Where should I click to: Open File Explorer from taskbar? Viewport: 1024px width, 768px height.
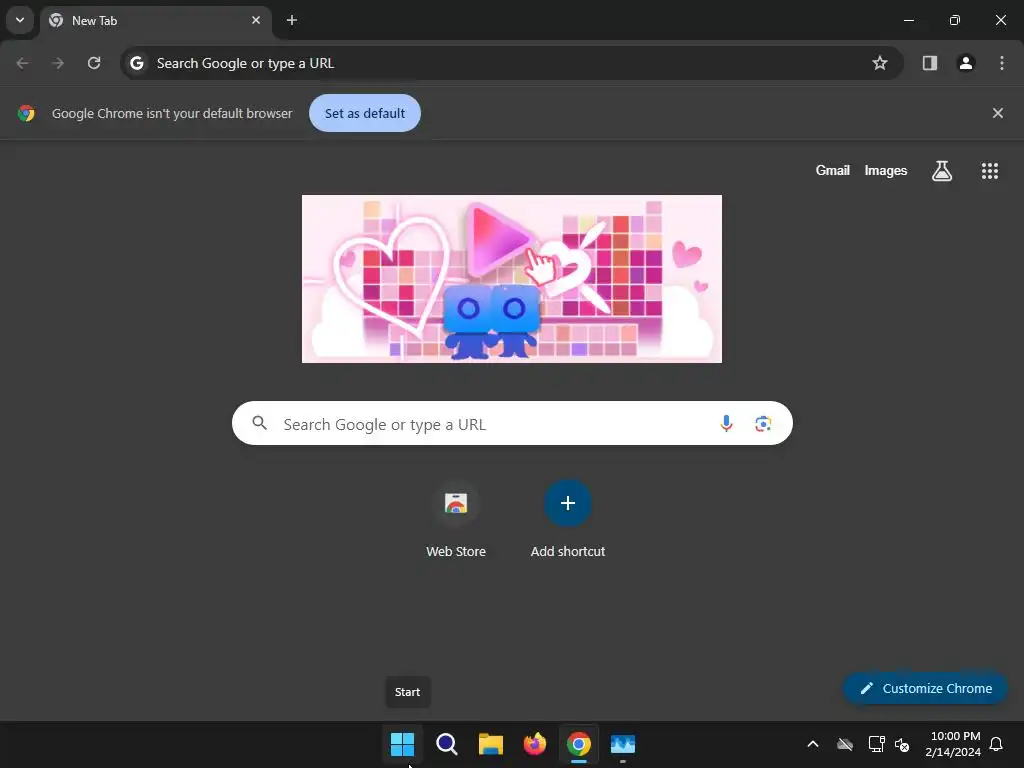490,744
